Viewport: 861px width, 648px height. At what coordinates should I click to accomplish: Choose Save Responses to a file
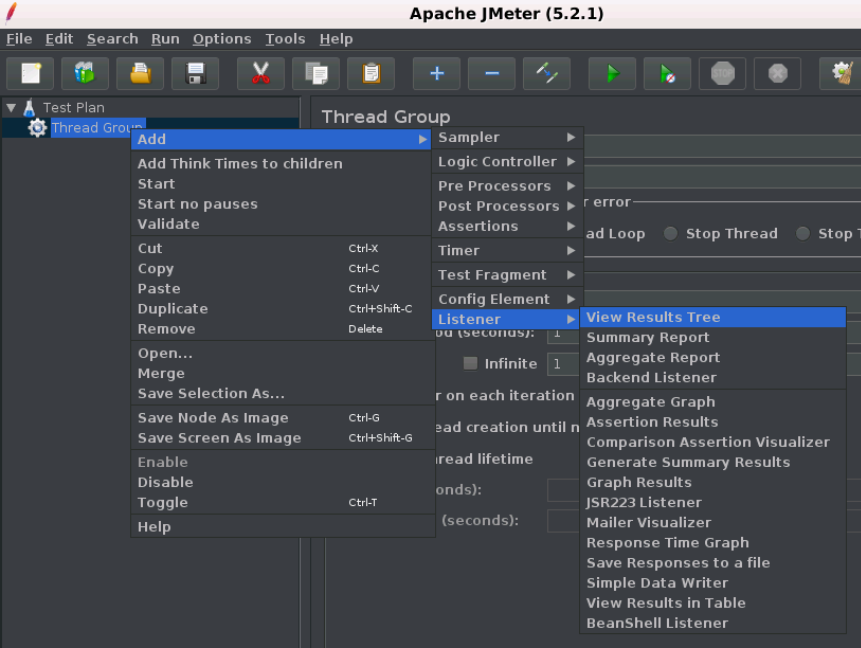coord(713,563)
